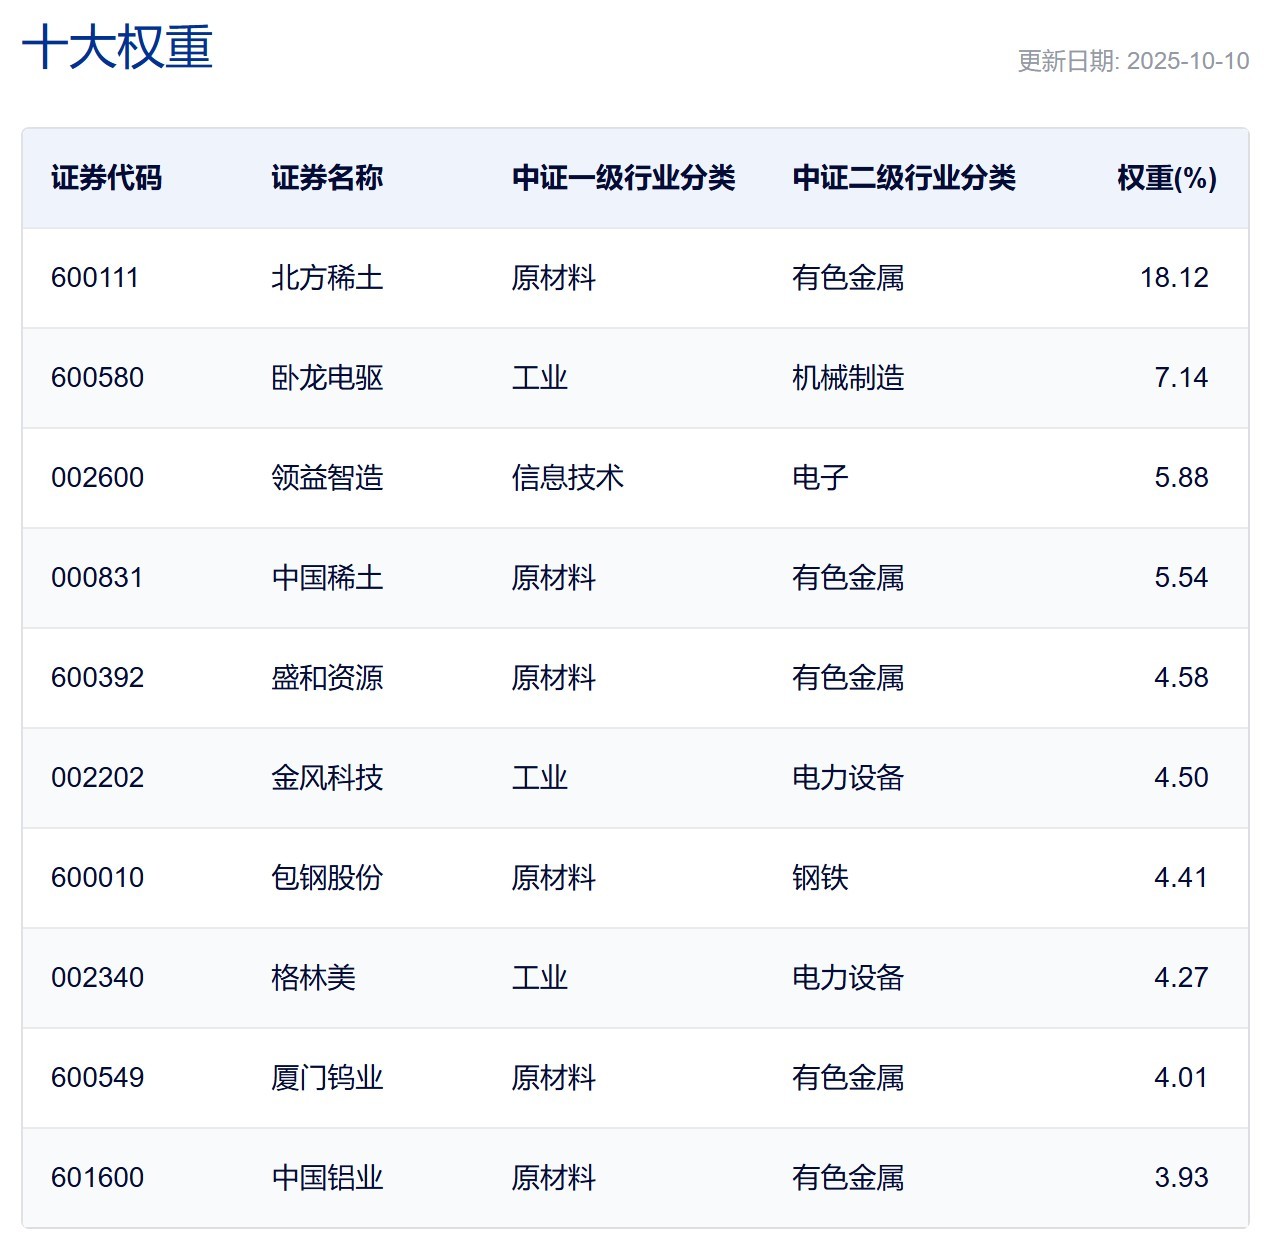
Task: Click stock name 金风科技
Action: [x=327, y=778]
